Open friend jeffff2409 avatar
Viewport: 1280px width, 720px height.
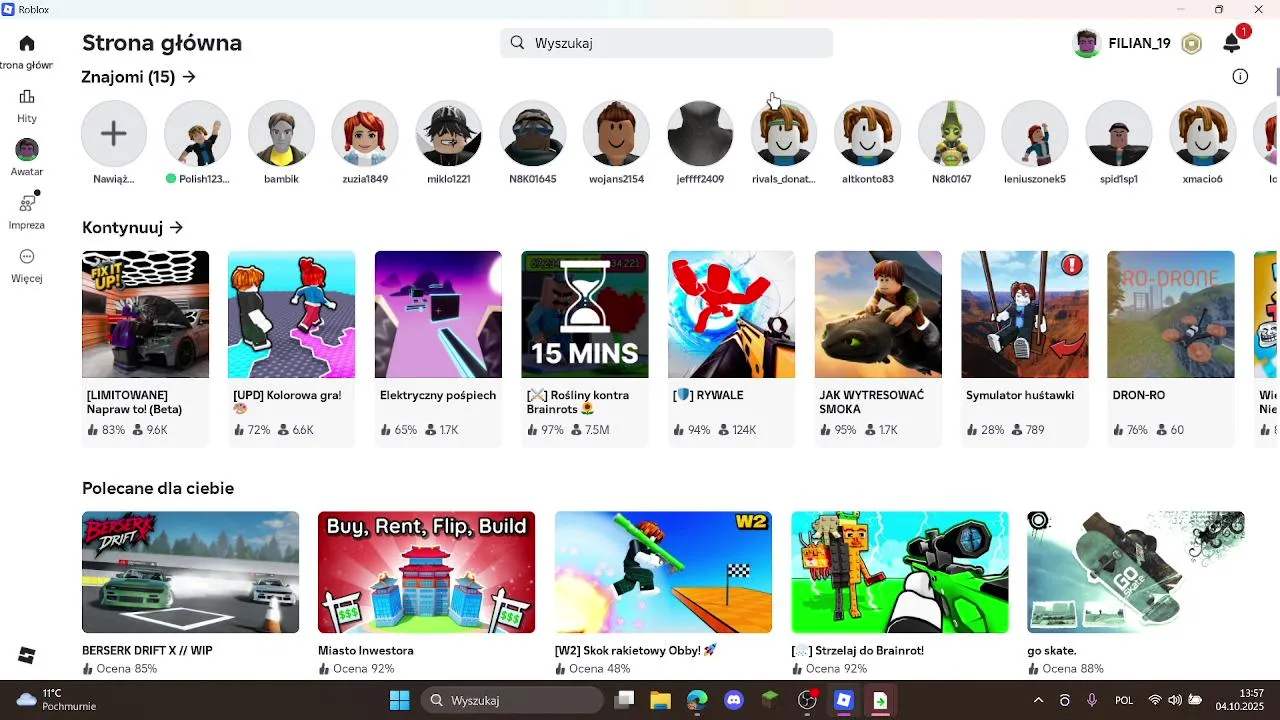click(x=700, y=133)
